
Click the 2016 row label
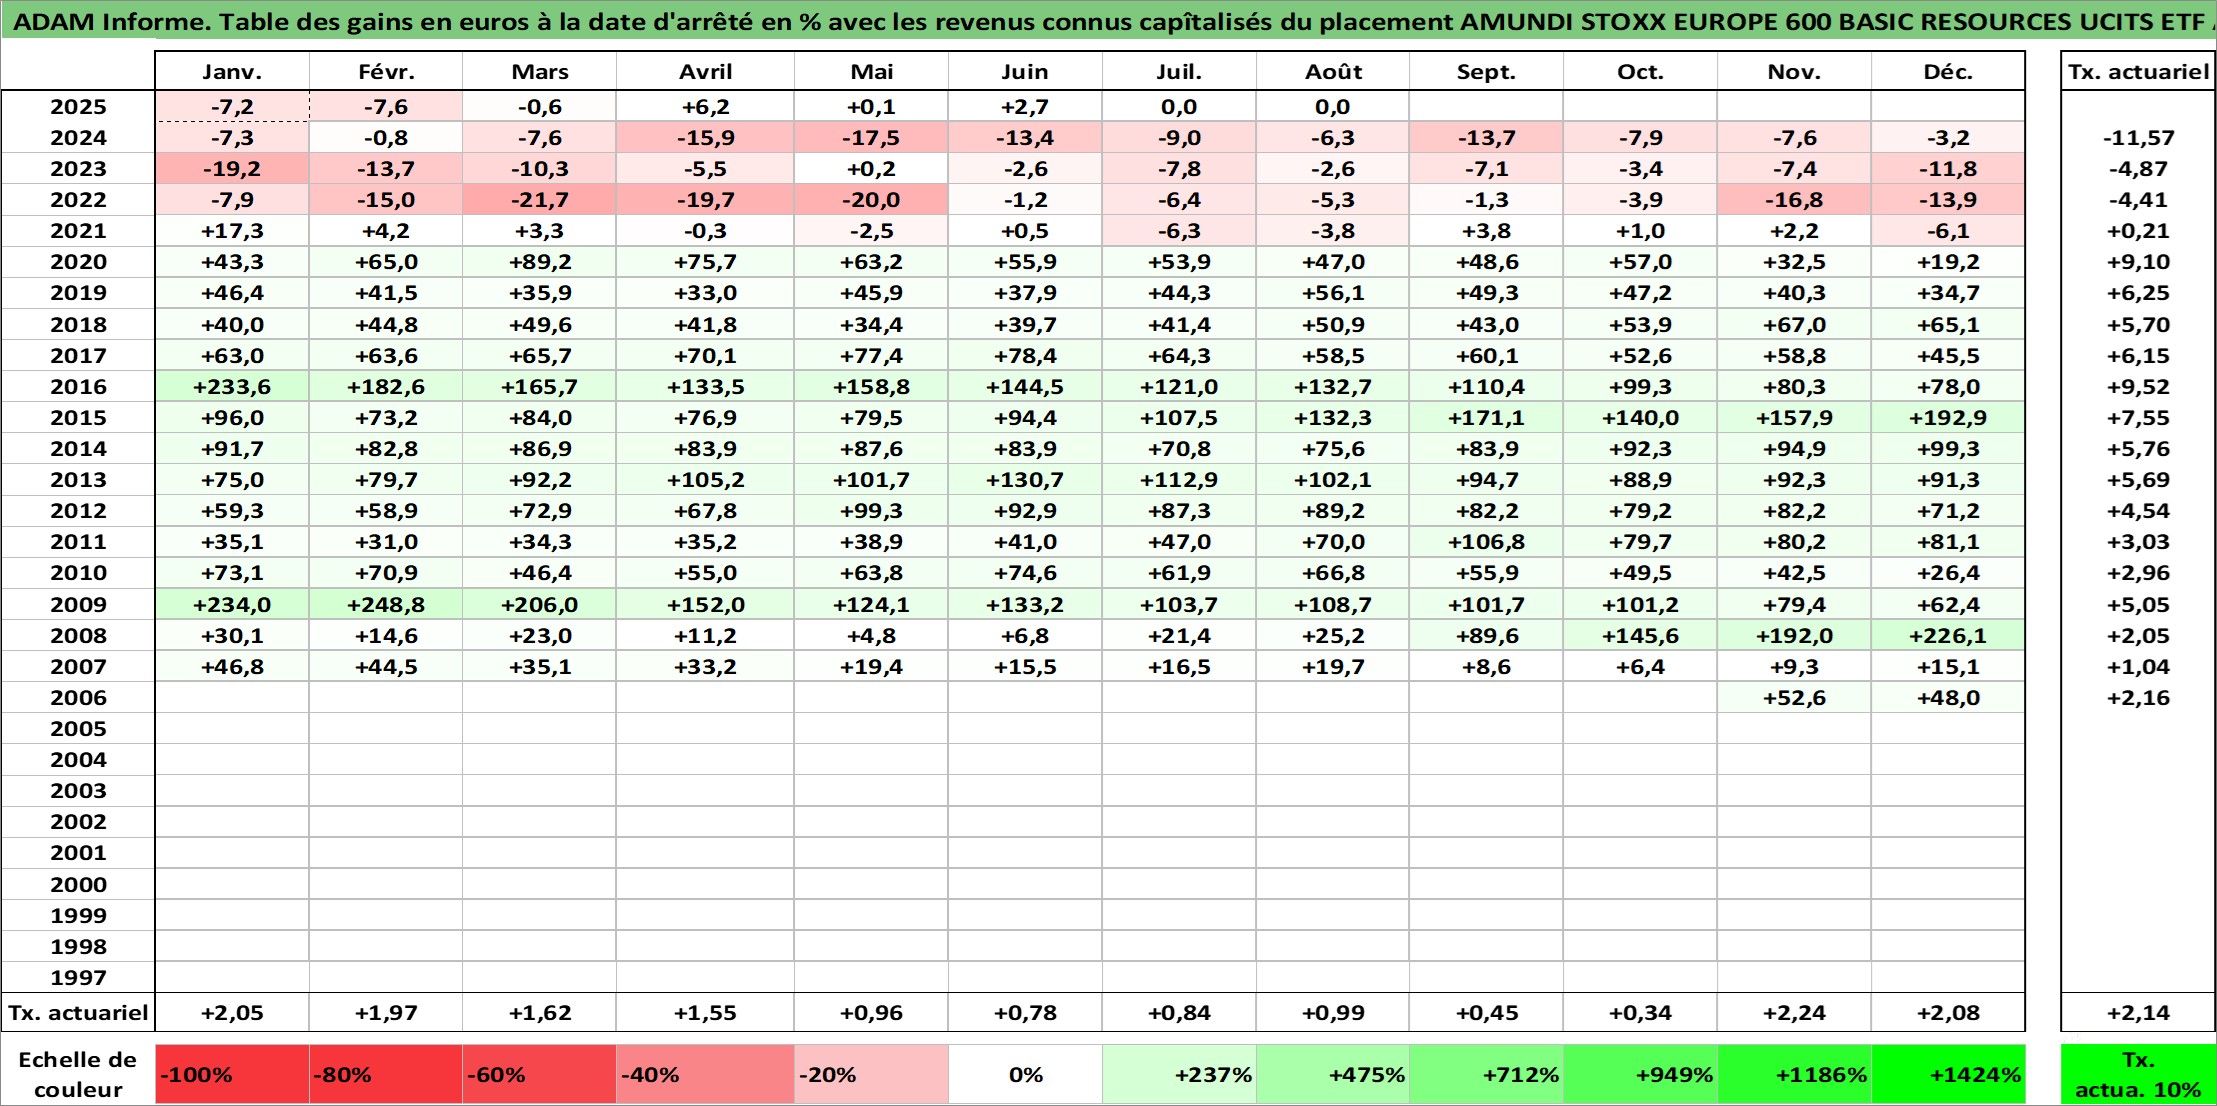click(x=78, y=387)
